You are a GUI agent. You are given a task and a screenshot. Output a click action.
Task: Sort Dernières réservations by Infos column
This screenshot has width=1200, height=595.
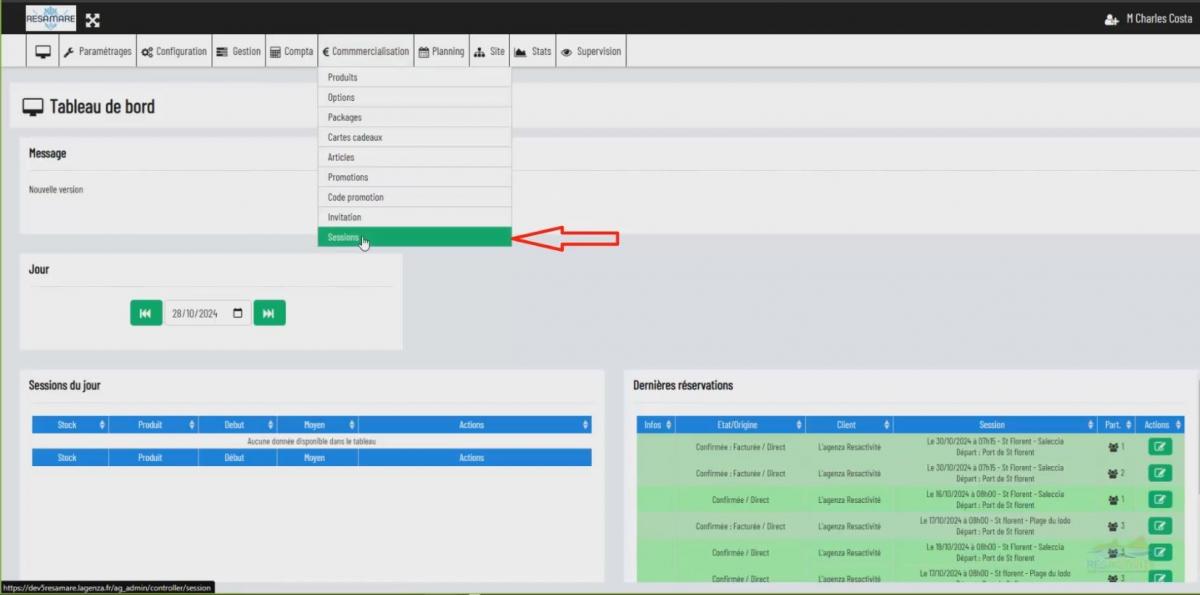(656, 425)
